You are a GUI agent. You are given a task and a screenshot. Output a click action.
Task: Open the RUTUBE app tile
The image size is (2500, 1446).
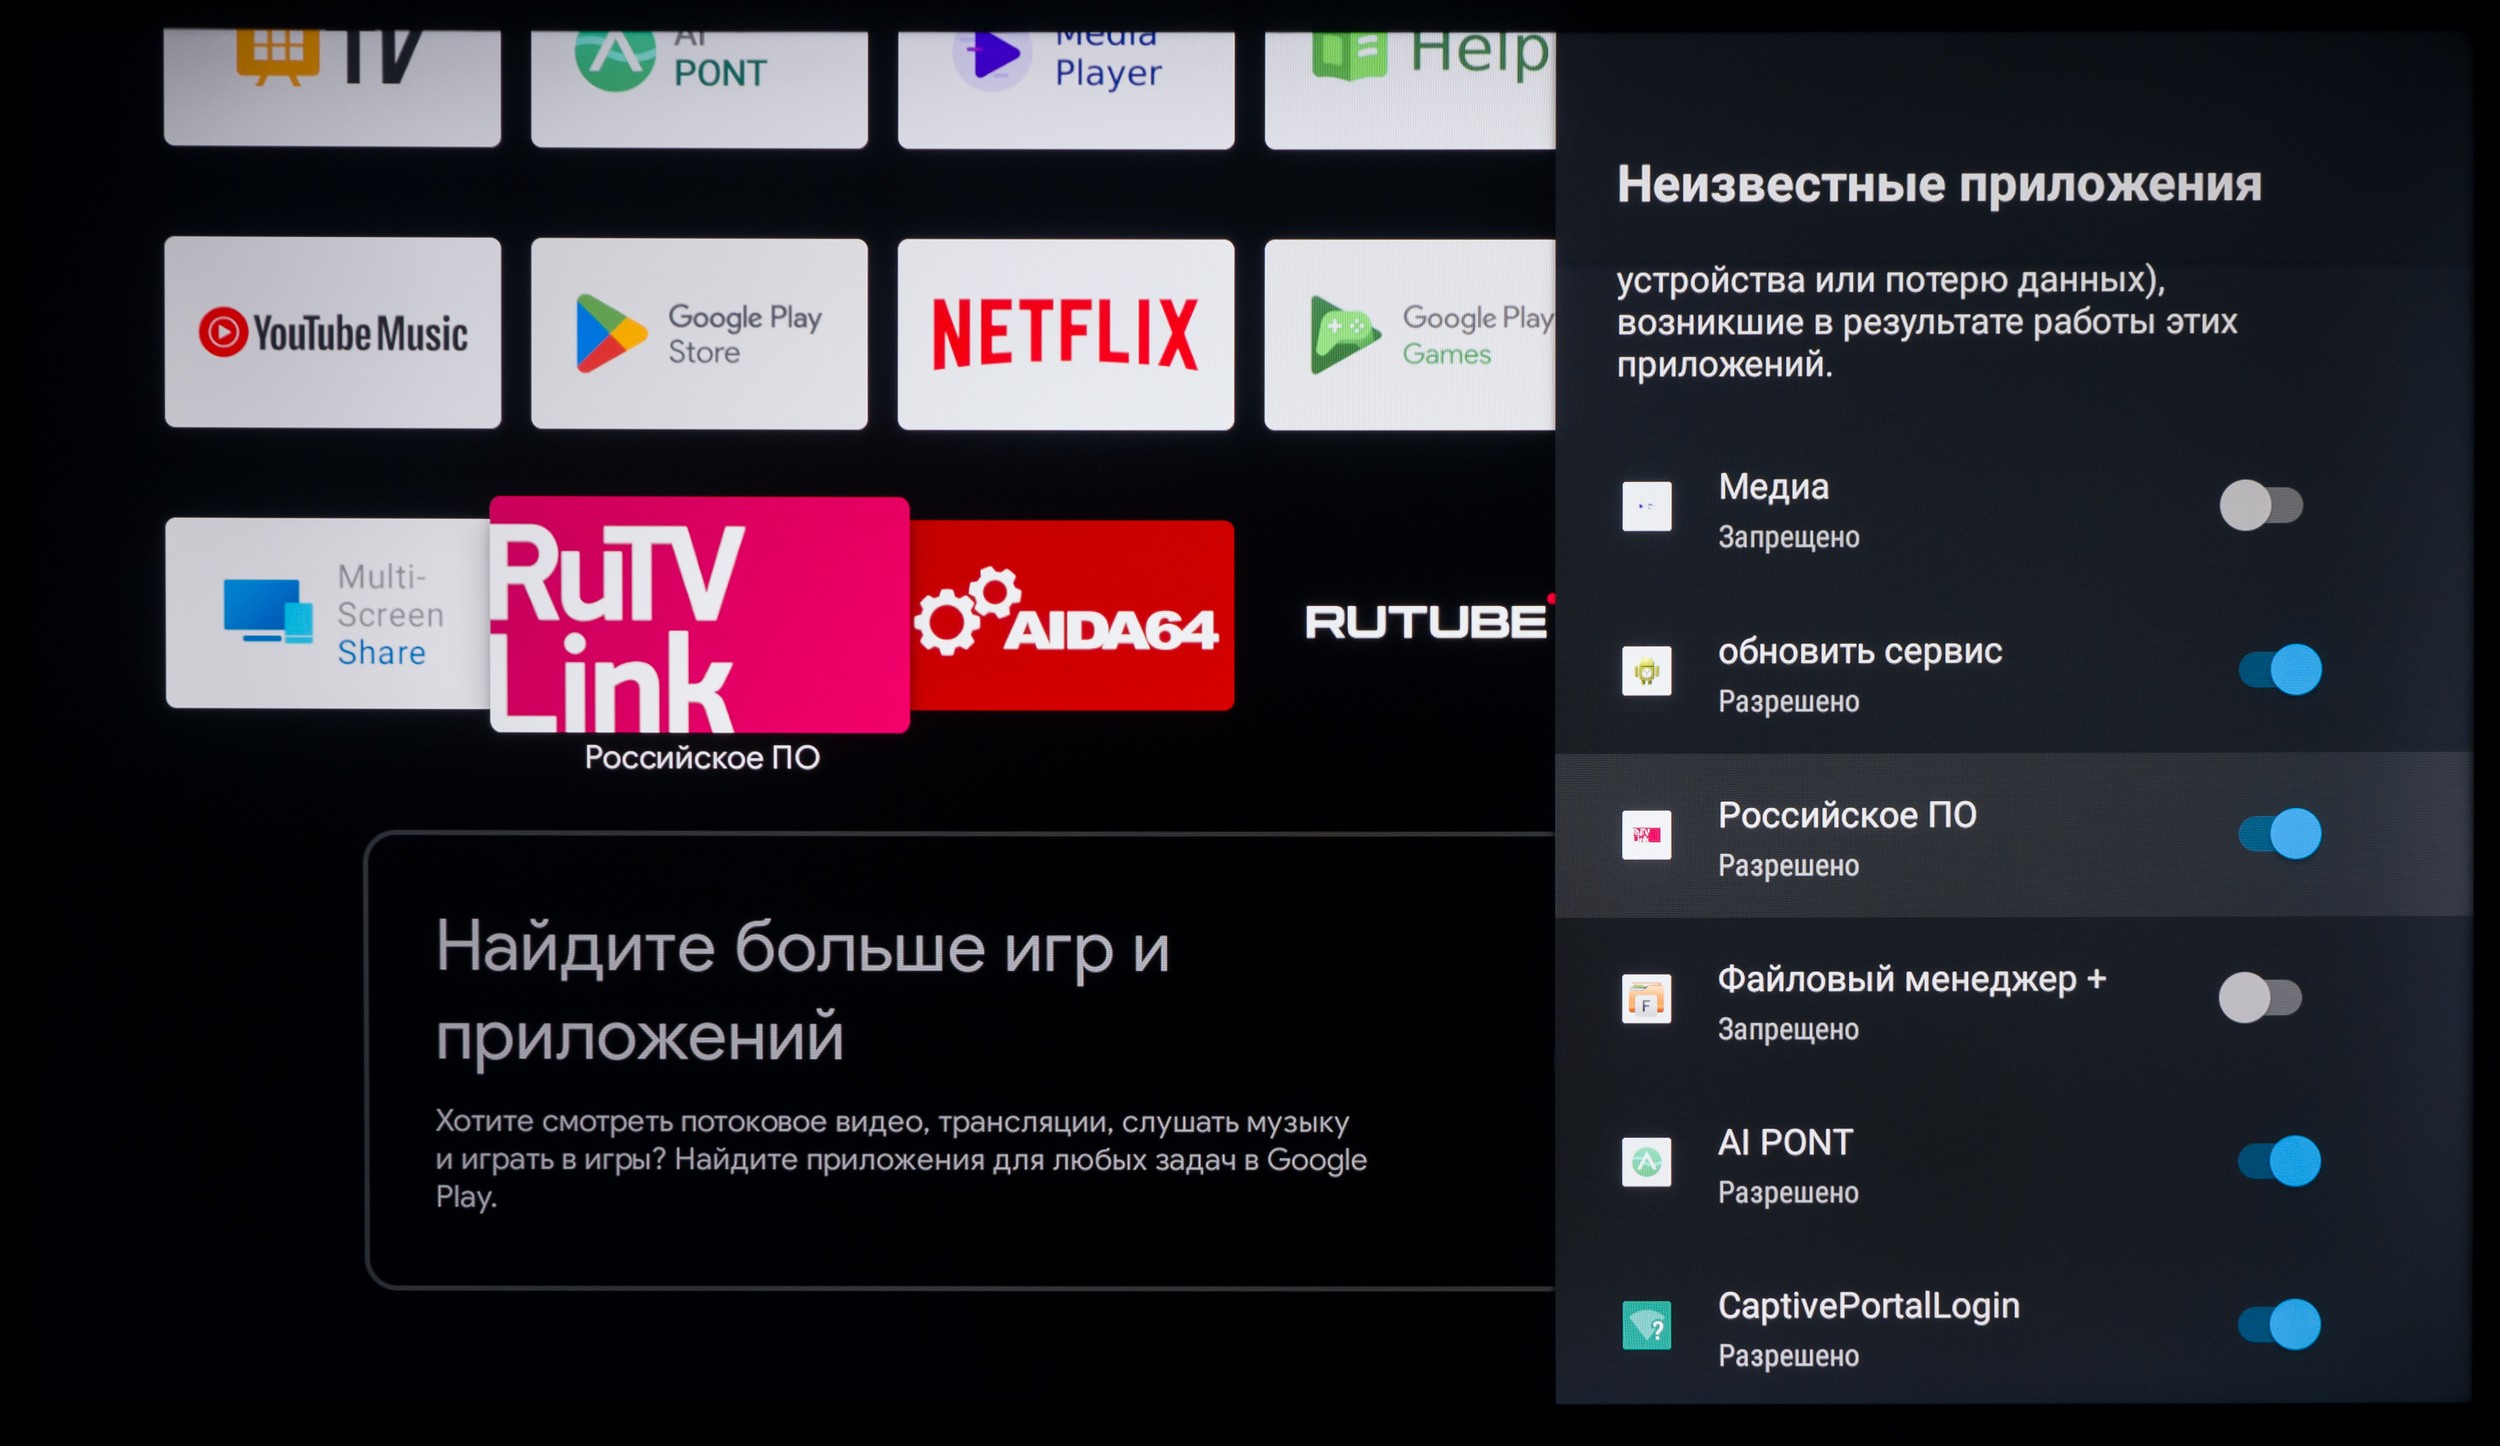point(1425,621)
